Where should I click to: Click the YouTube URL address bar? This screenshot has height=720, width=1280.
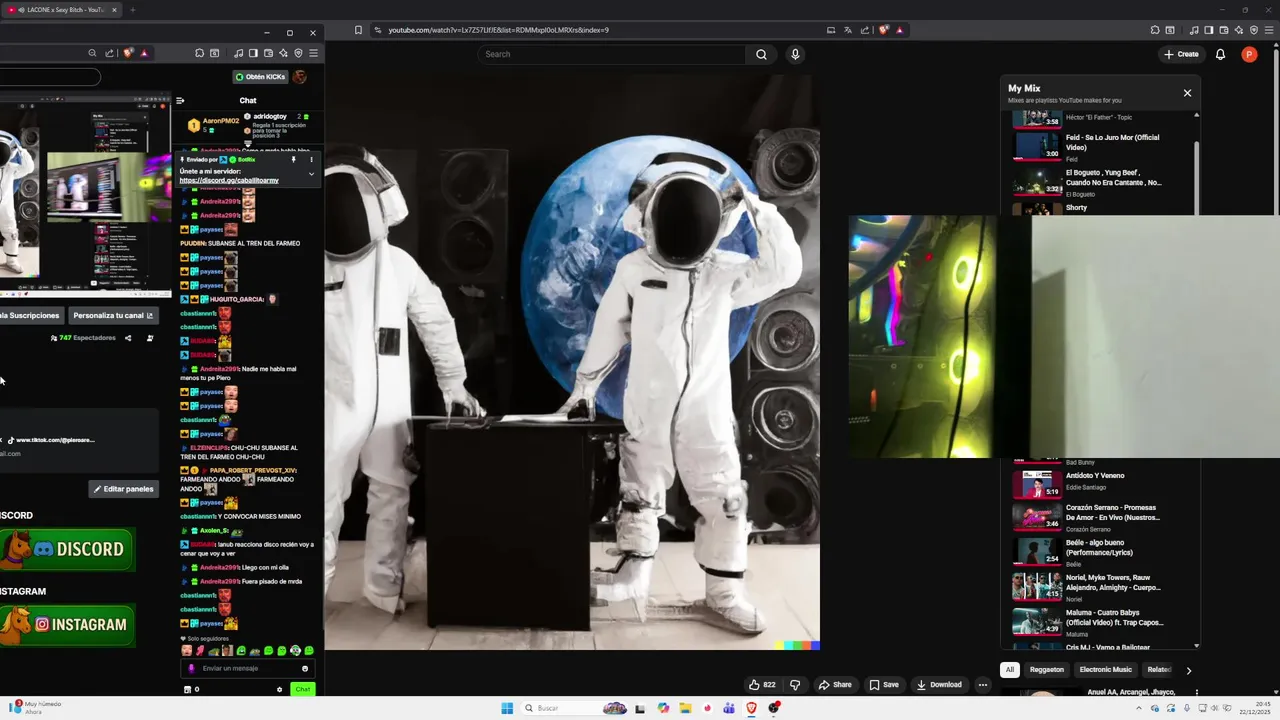[600, 30]
